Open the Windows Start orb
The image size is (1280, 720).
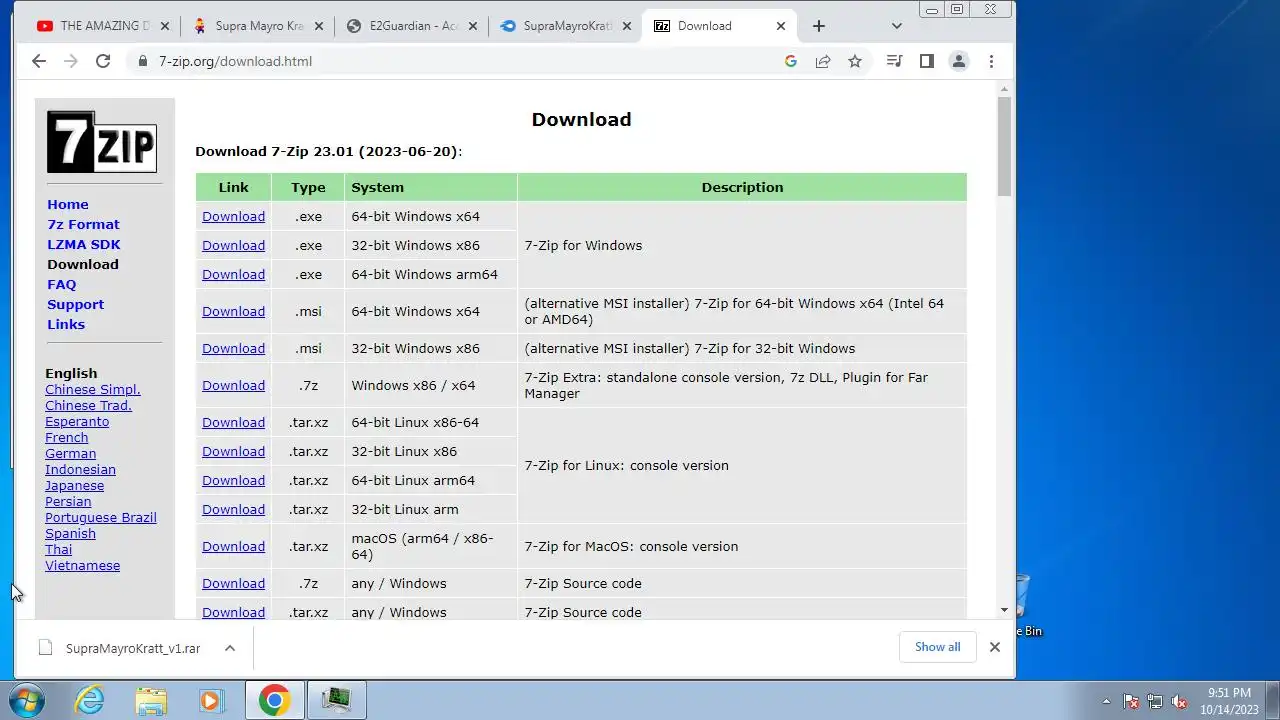[x=26, y=700]
